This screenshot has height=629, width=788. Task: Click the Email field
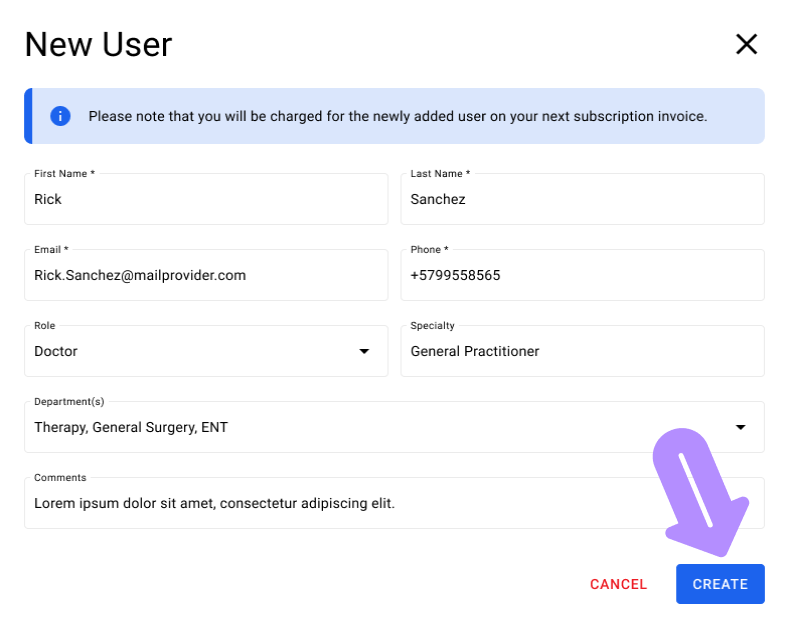coord(206,275)
